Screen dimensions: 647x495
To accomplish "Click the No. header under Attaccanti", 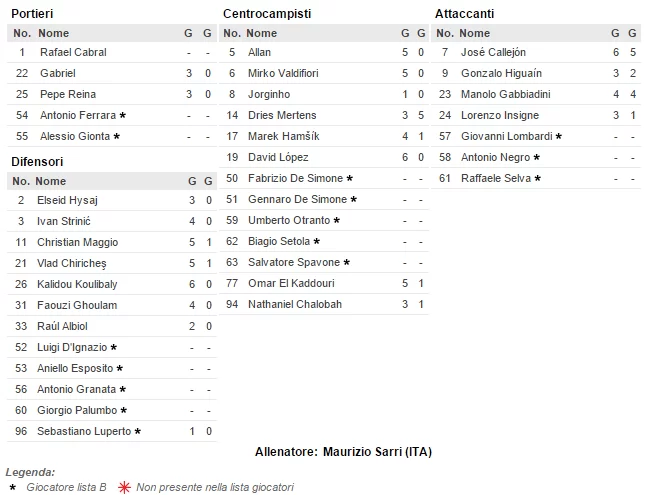I will 446,33.
